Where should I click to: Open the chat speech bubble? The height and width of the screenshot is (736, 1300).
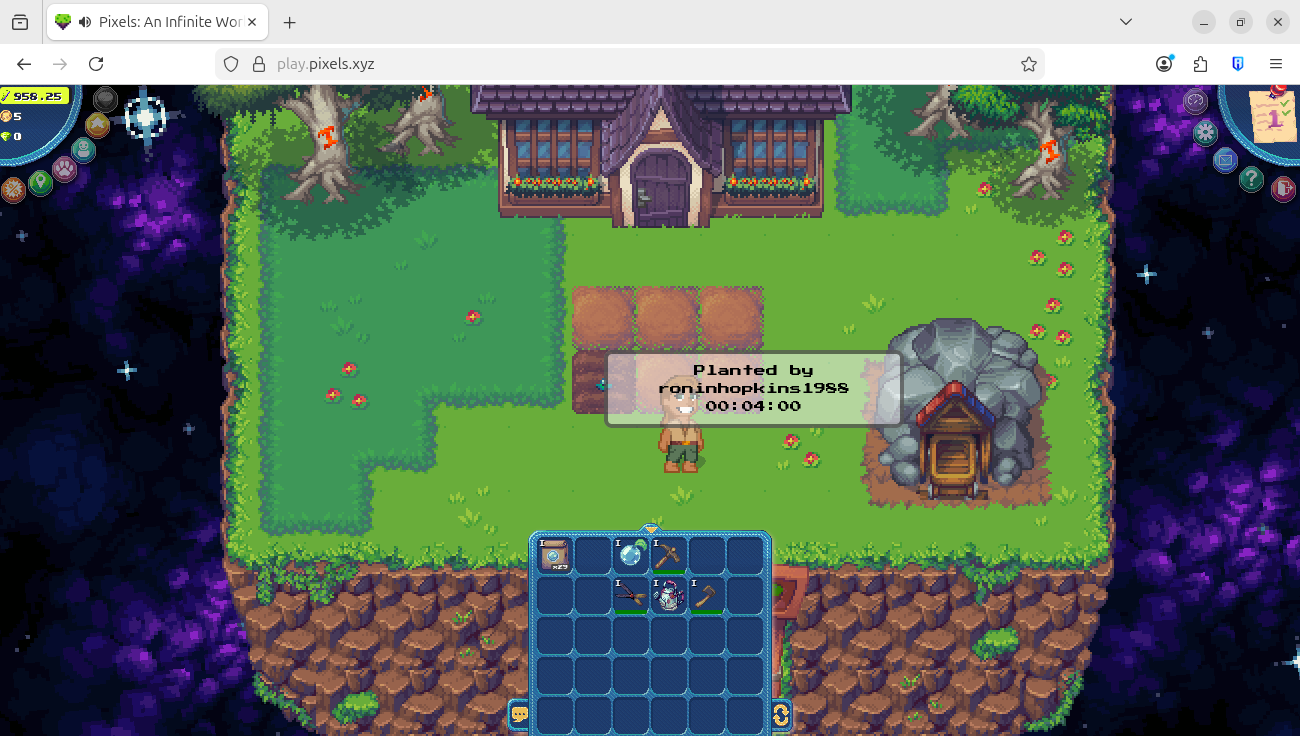tap(519, 714)
